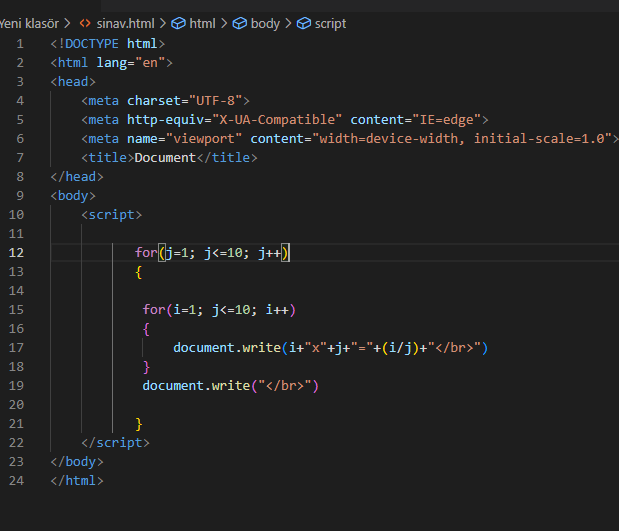Click the word Document in the title
Image resolution: width=619 pixels, height=531 pixels.
coord(165,158)
